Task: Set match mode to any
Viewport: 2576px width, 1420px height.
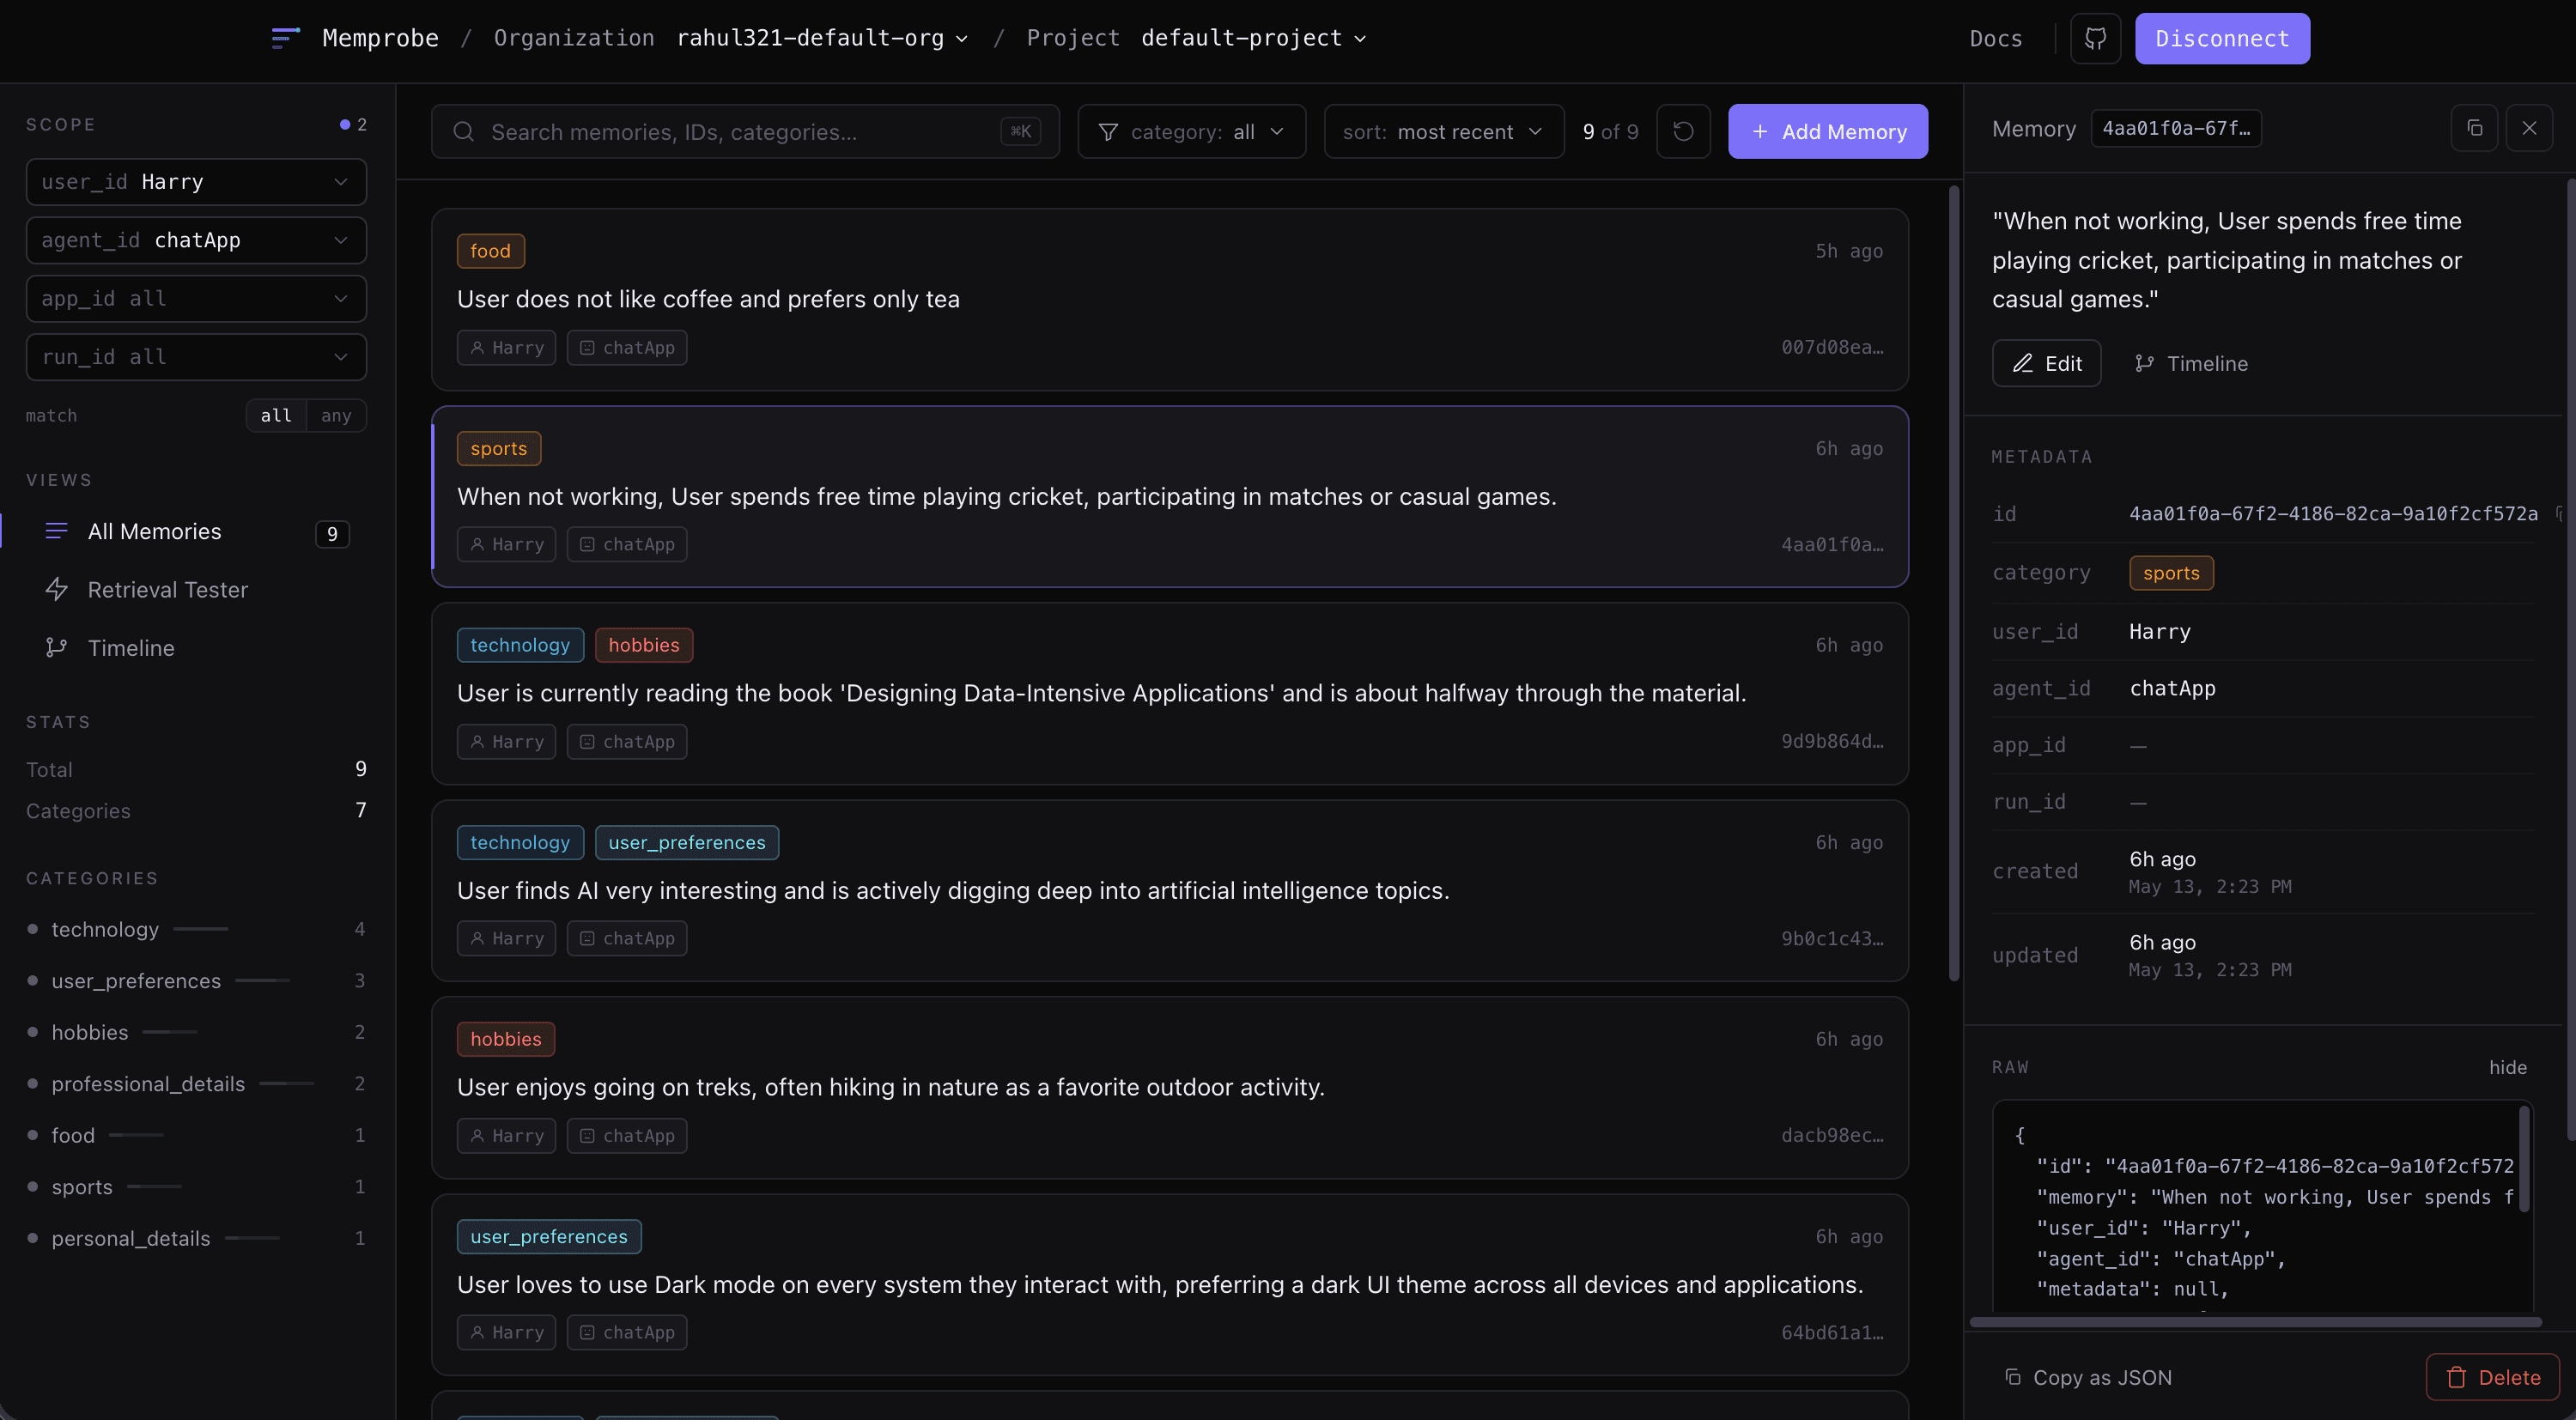Action: click(x=336, y=415)
